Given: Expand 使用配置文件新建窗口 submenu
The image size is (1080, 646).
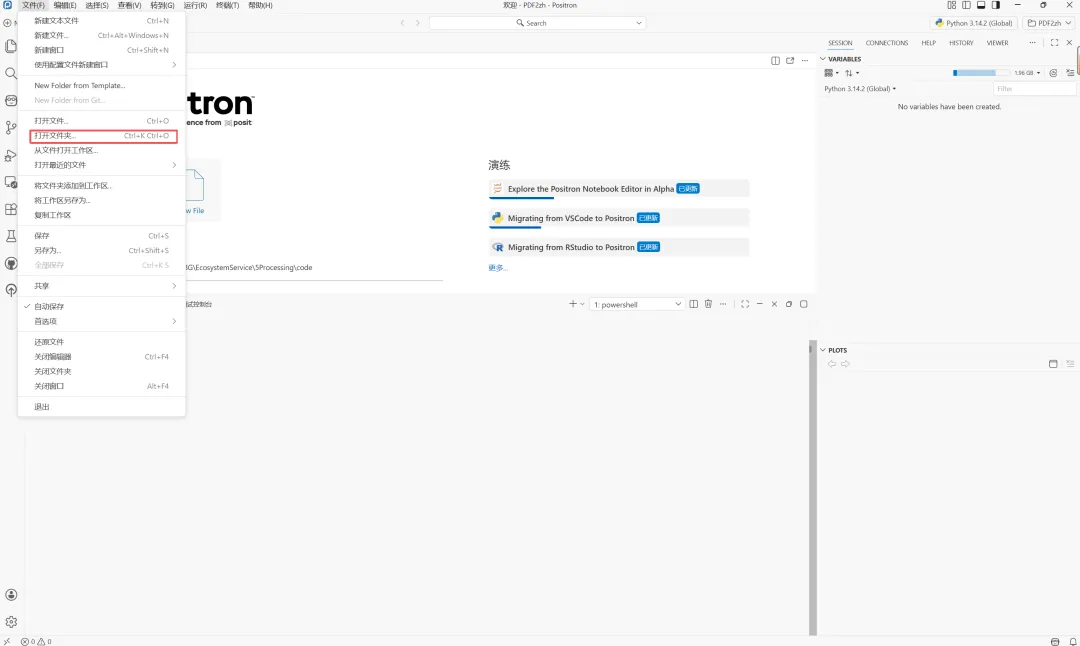Looking at the screenshot, I should coord(101,65).
